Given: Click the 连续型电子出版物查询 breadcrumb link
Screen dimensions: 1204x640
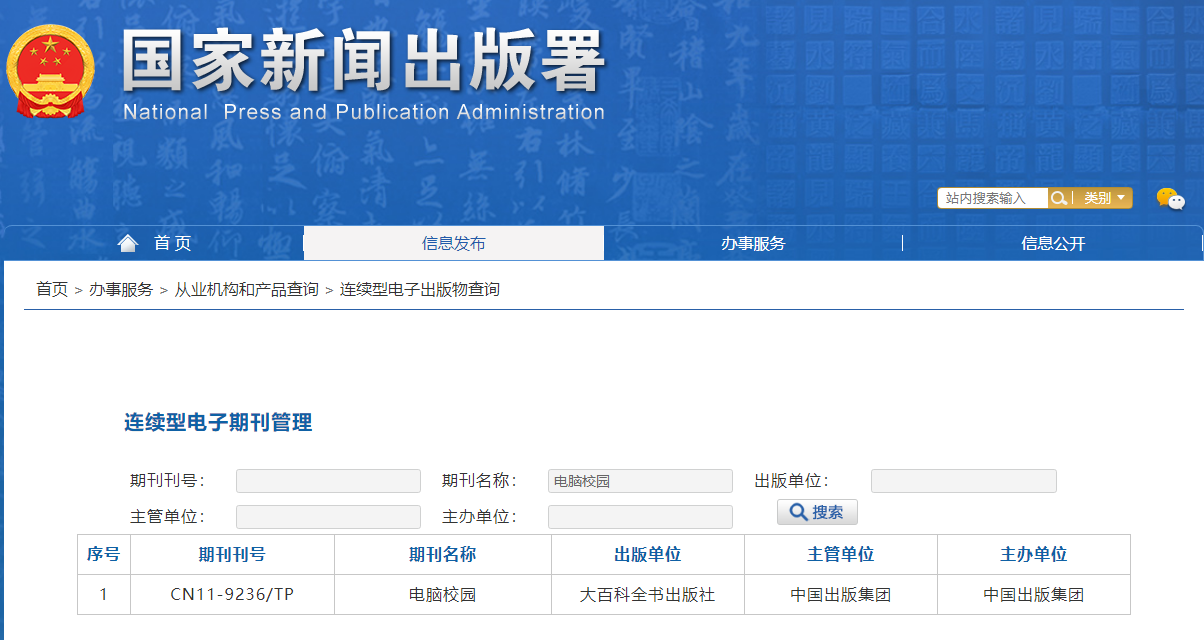Looking at the screenshot, I should coord(419,289).
